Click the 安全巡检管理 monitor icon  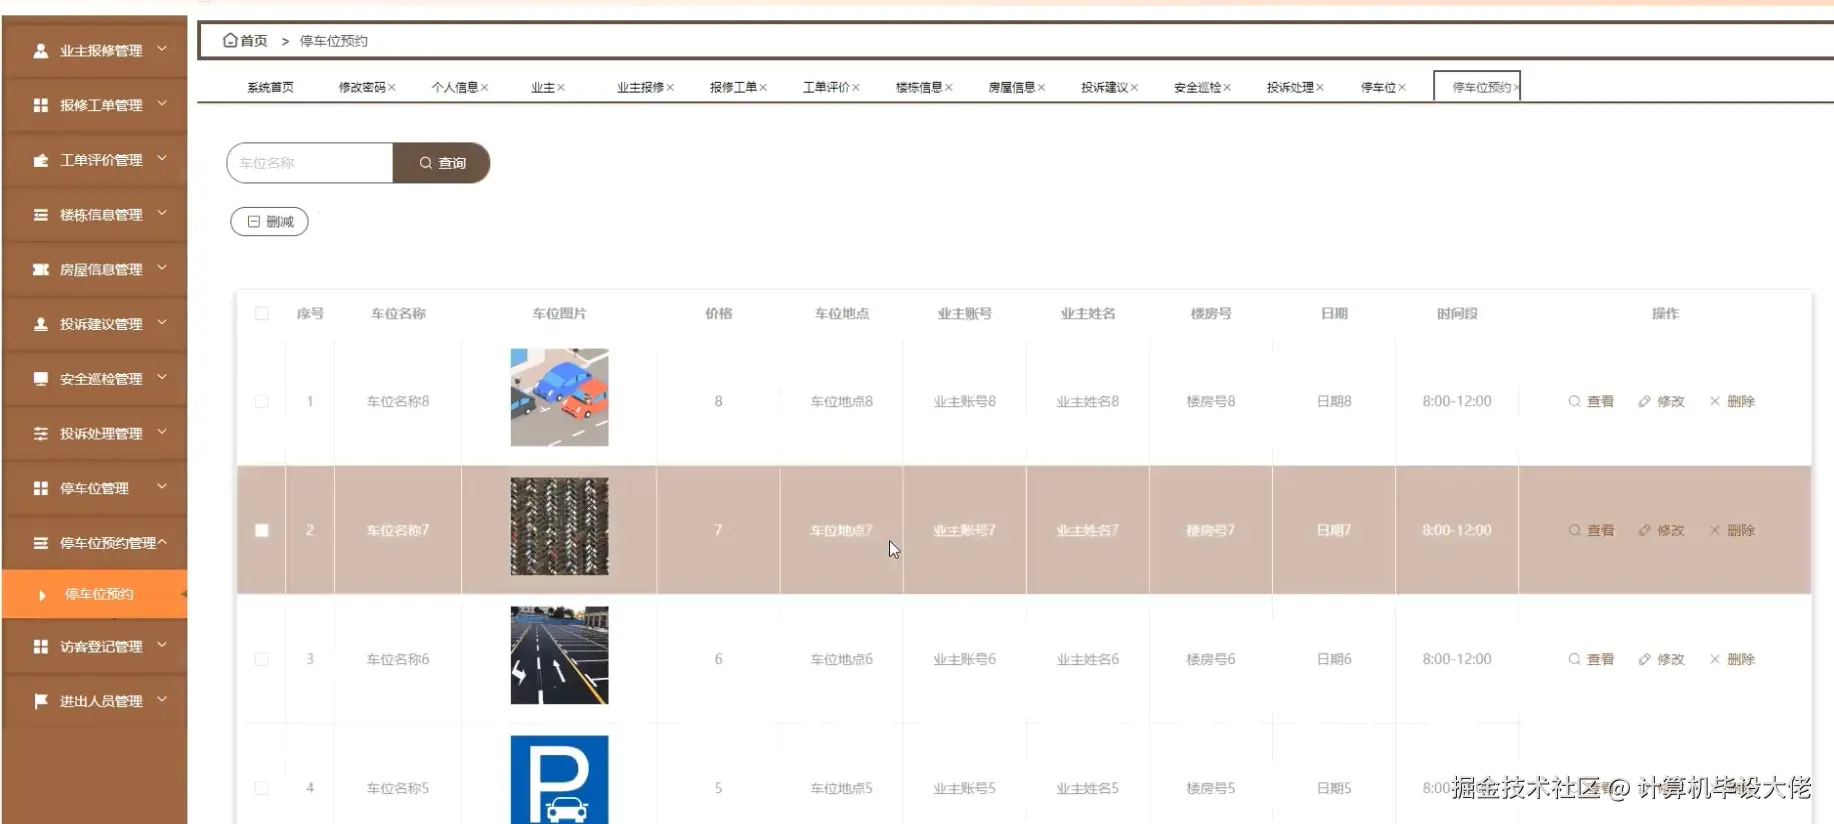coord(40,379)
